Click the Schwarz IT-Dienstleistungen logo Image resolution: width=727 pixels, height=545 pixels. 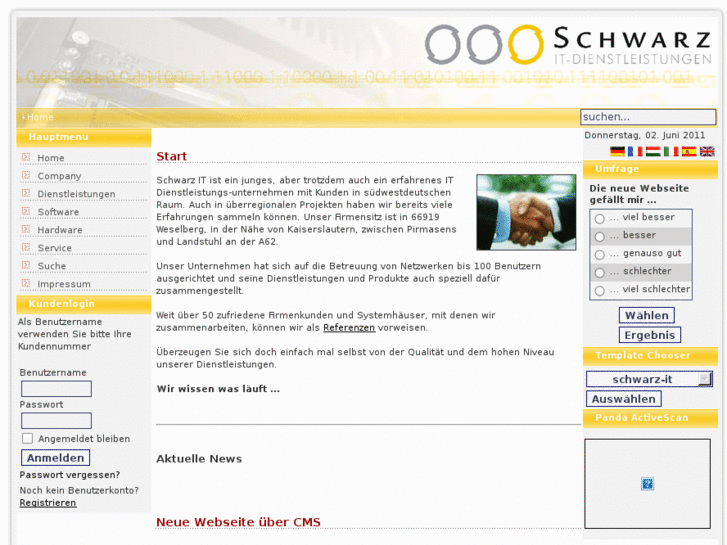(x=568, y=45)
